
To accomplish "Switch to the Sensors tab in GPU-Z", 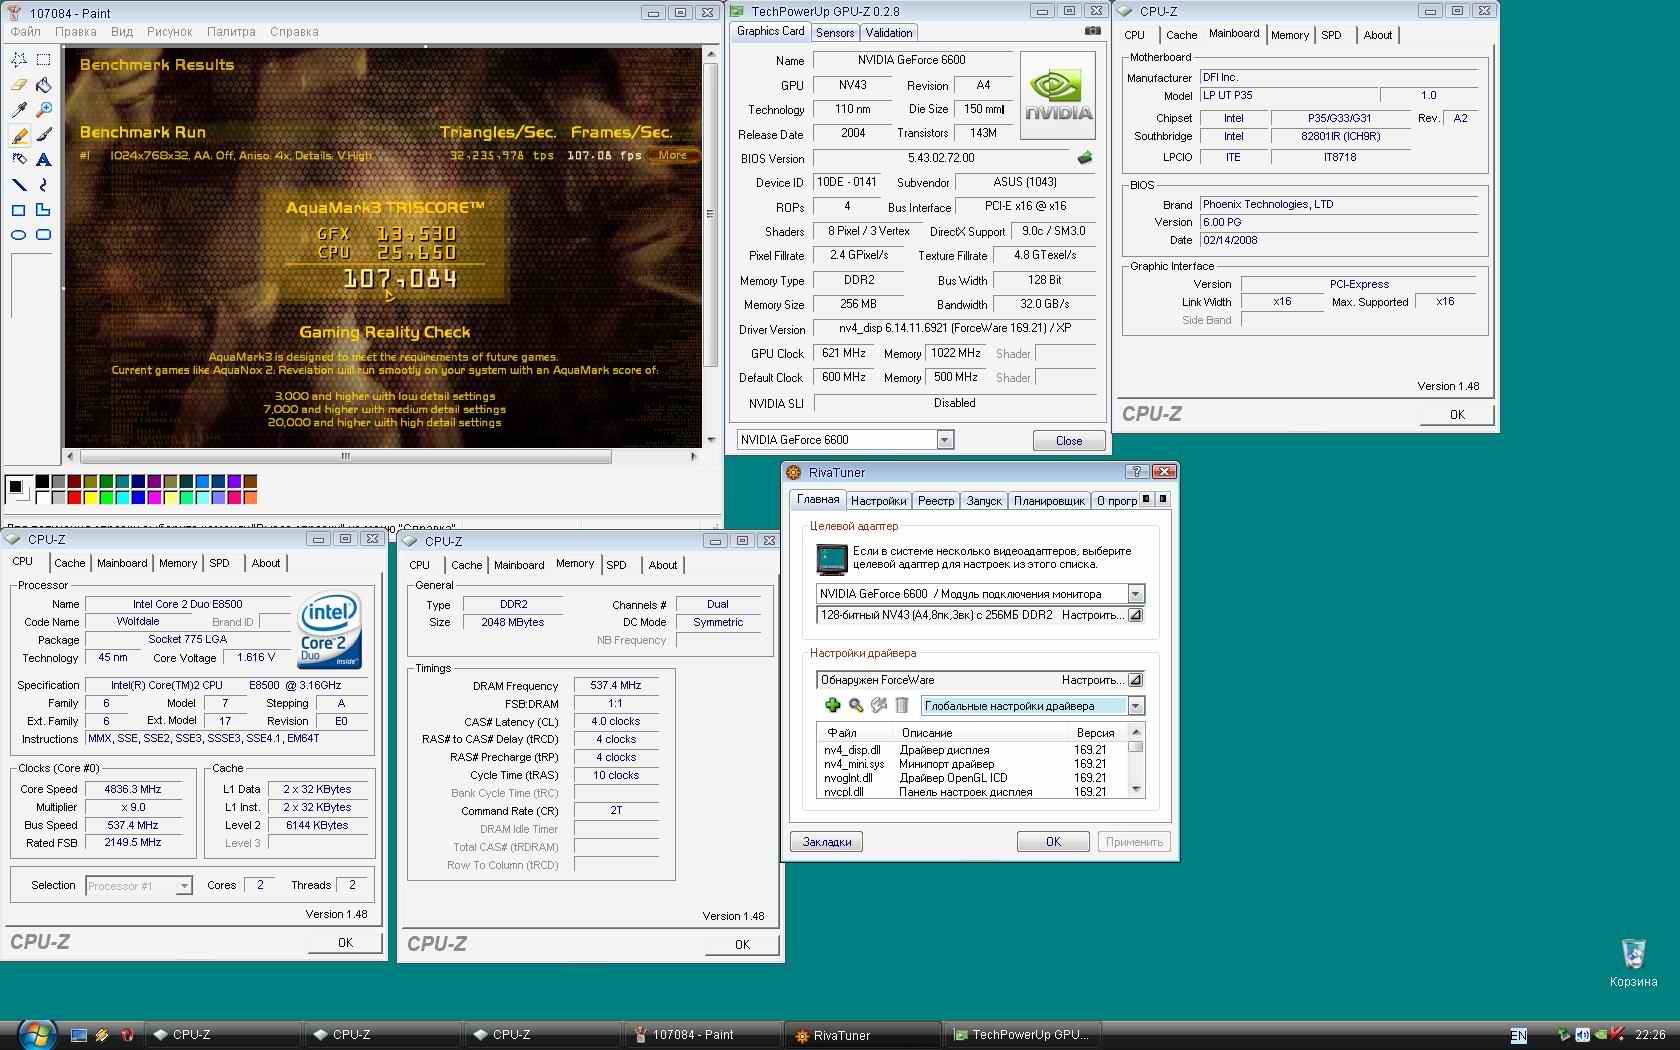I will pyautogui.click(x=835, y=33).
